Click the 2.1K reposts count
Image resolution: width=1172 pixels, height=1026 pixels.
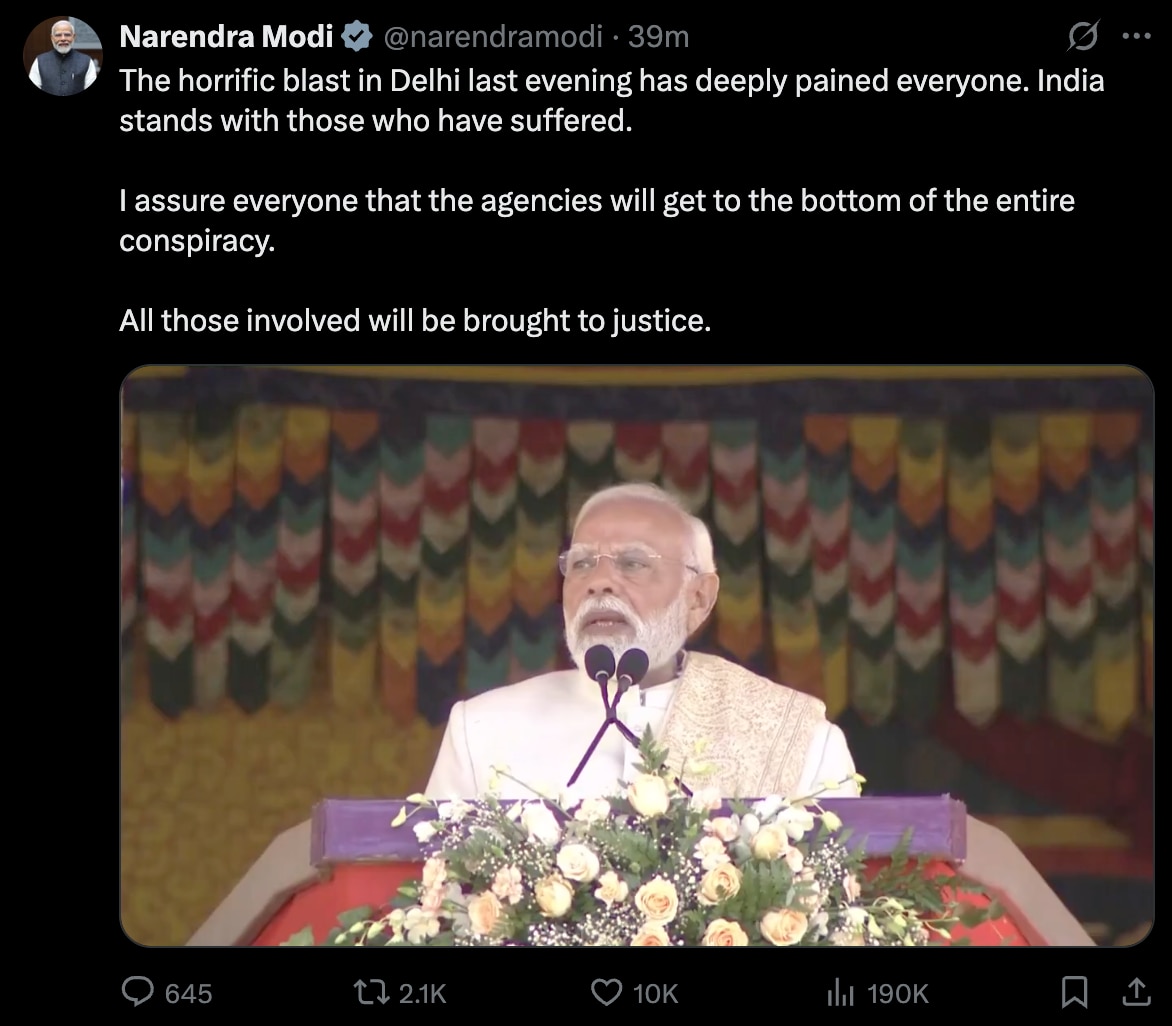coord(425,993)
